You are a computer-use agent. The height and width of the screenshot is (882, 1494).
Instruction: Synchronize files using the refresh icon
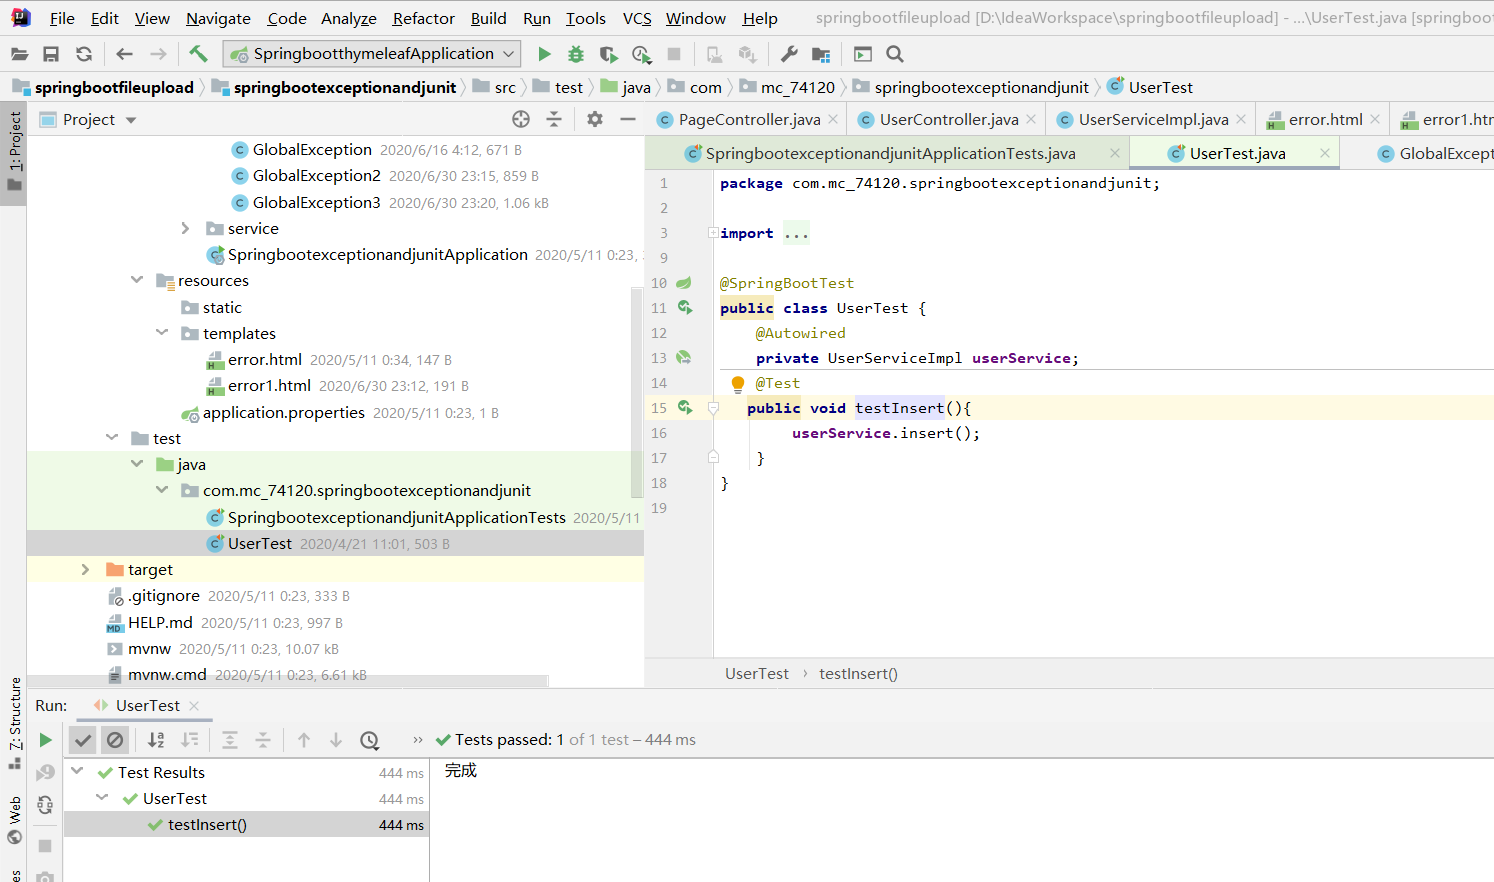tap(84, 54)
